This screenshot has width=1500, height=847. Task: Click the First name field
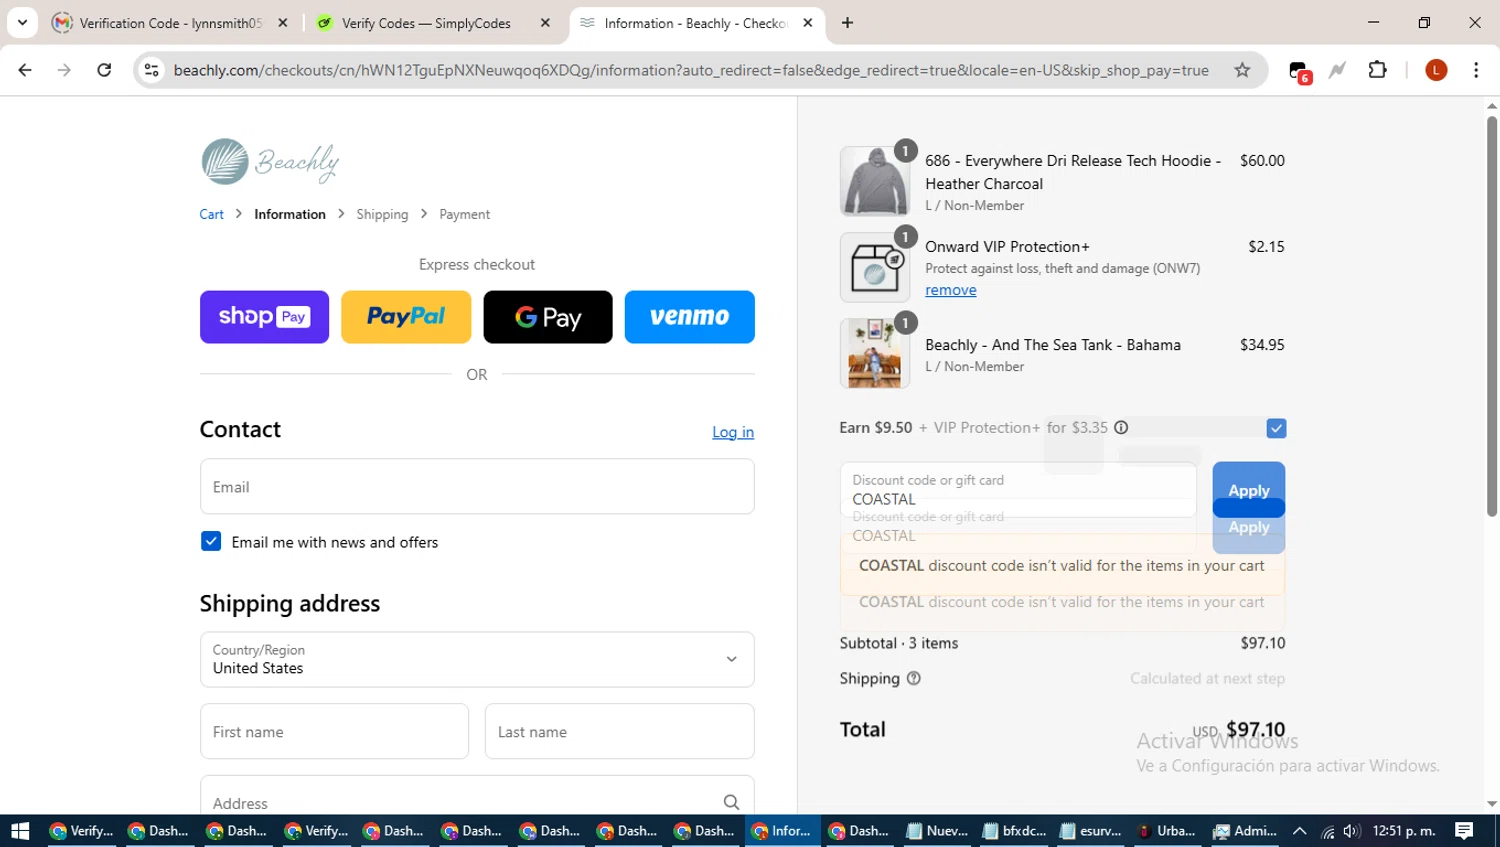(334, 731)
